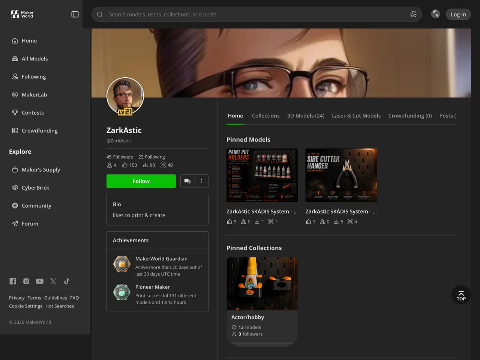Click the MakerWorld logo
The image size is (480, 360).
(x=22, y=14)
